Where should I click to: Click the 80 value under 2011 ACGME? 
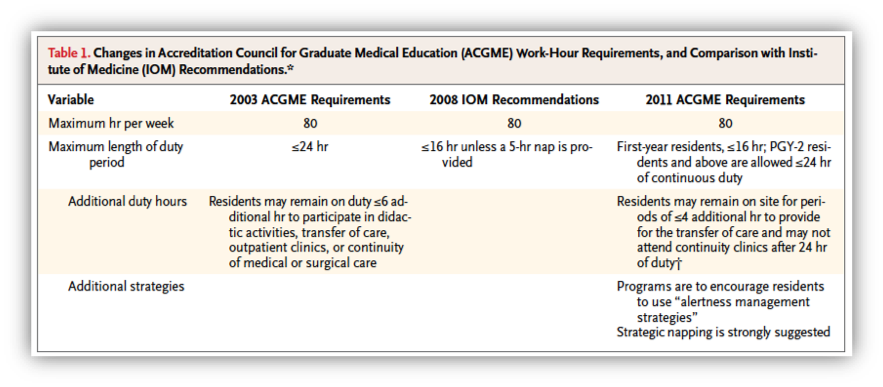click(725, 123)
